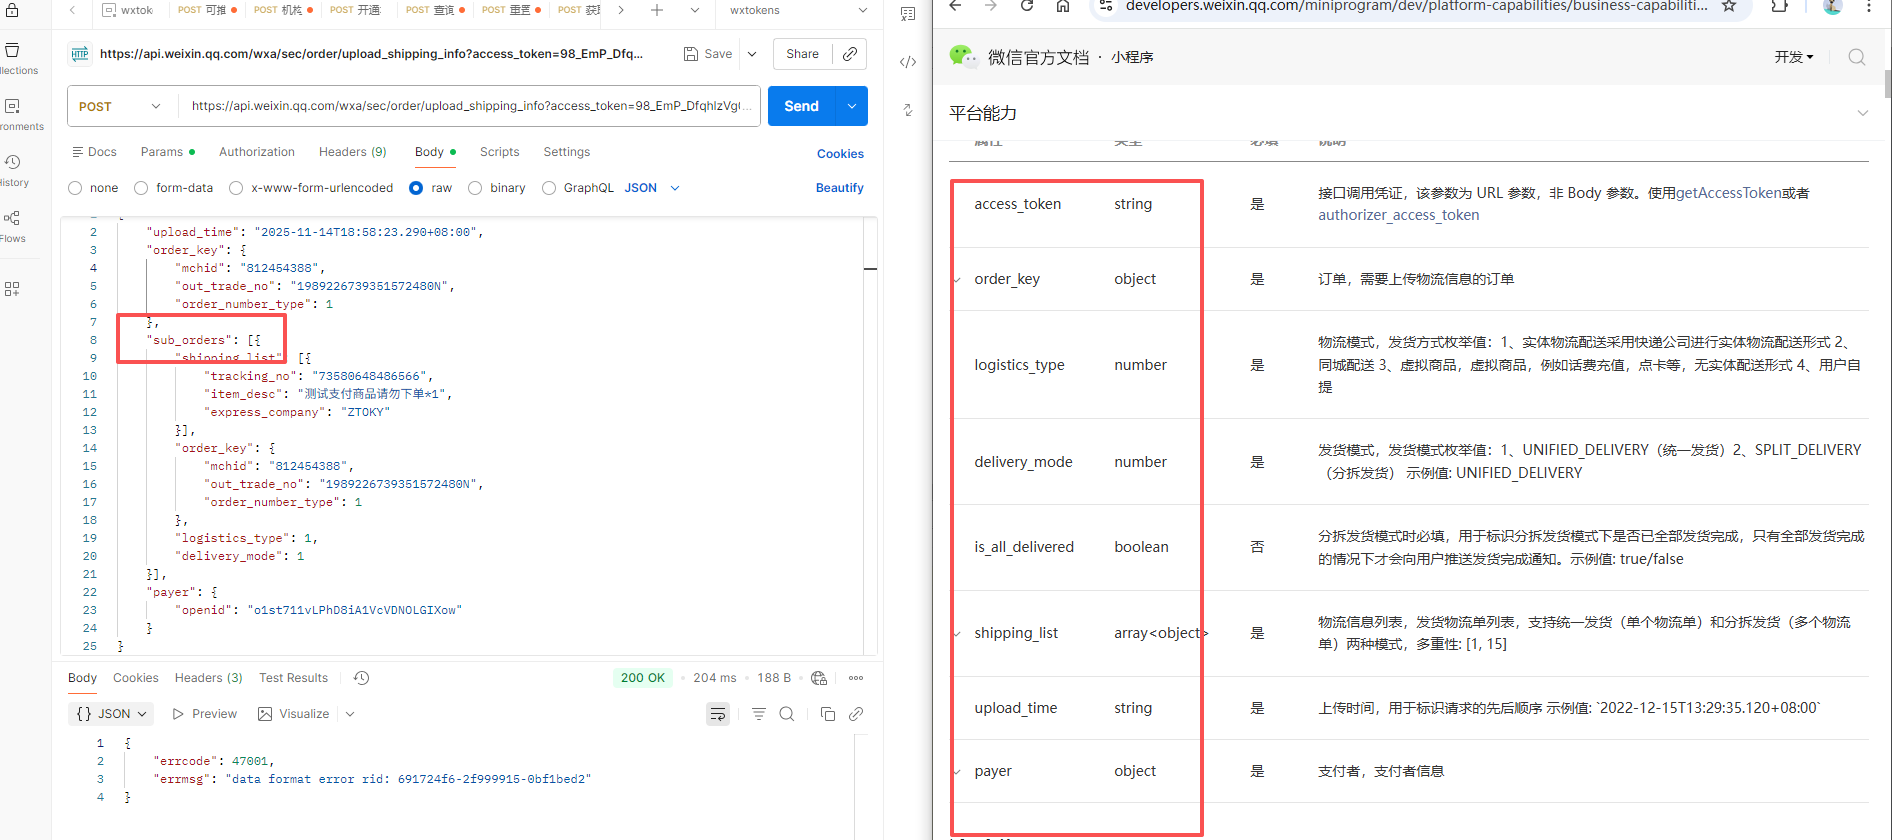The width and height of the screenshot is (1892, 840).
Task: Open the Cookies link below Send
Action: click(x=840, y=154)
